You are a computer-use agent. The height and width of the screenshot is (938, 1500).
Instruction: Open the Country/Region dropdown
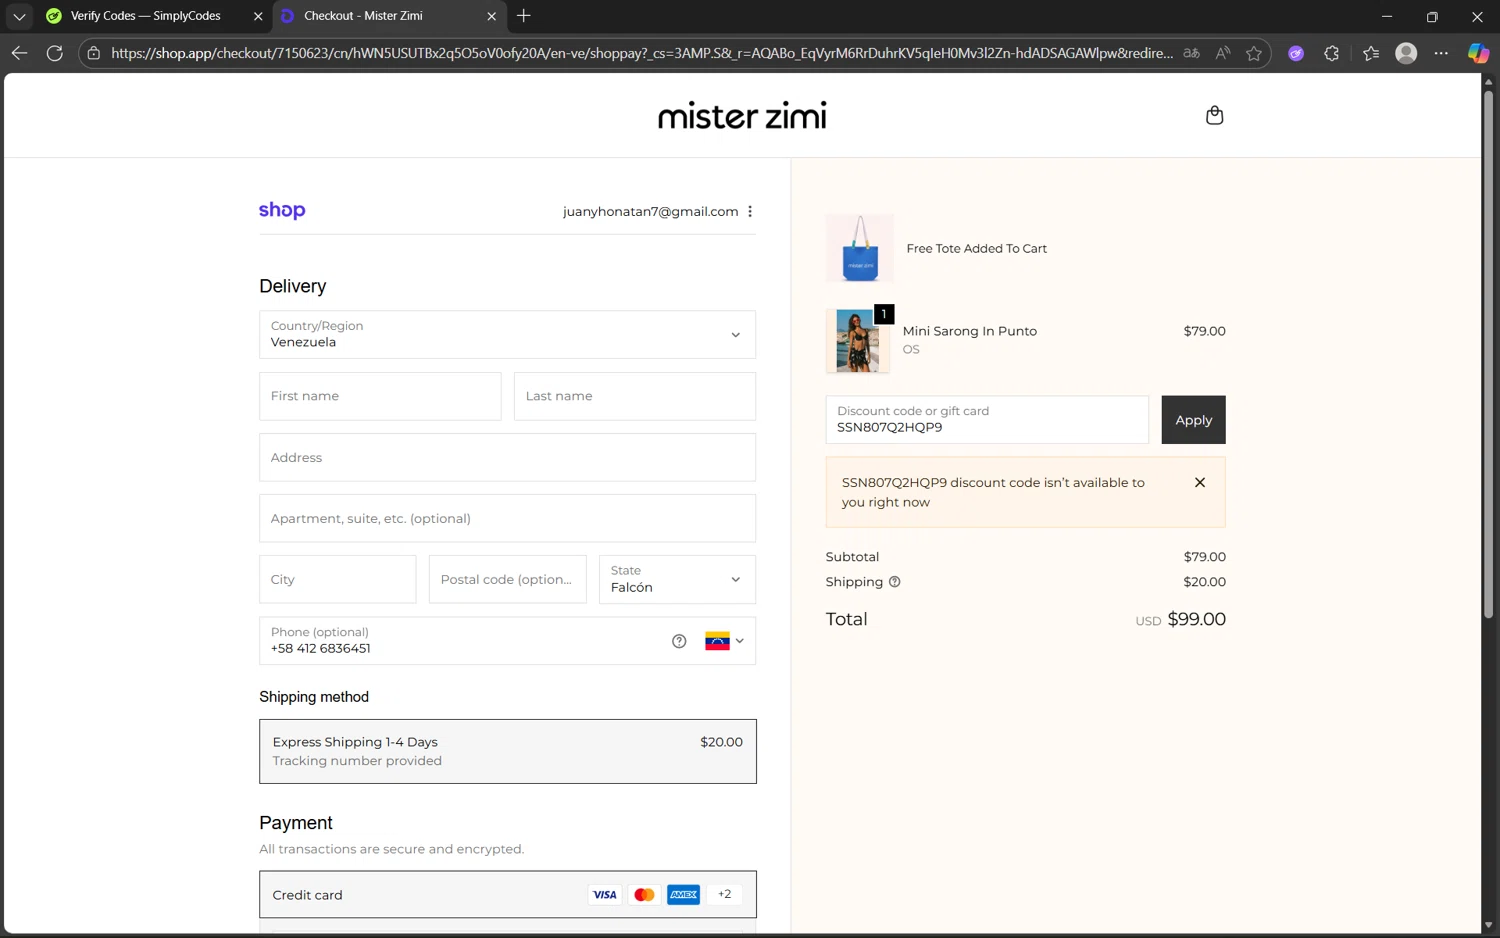507,334
